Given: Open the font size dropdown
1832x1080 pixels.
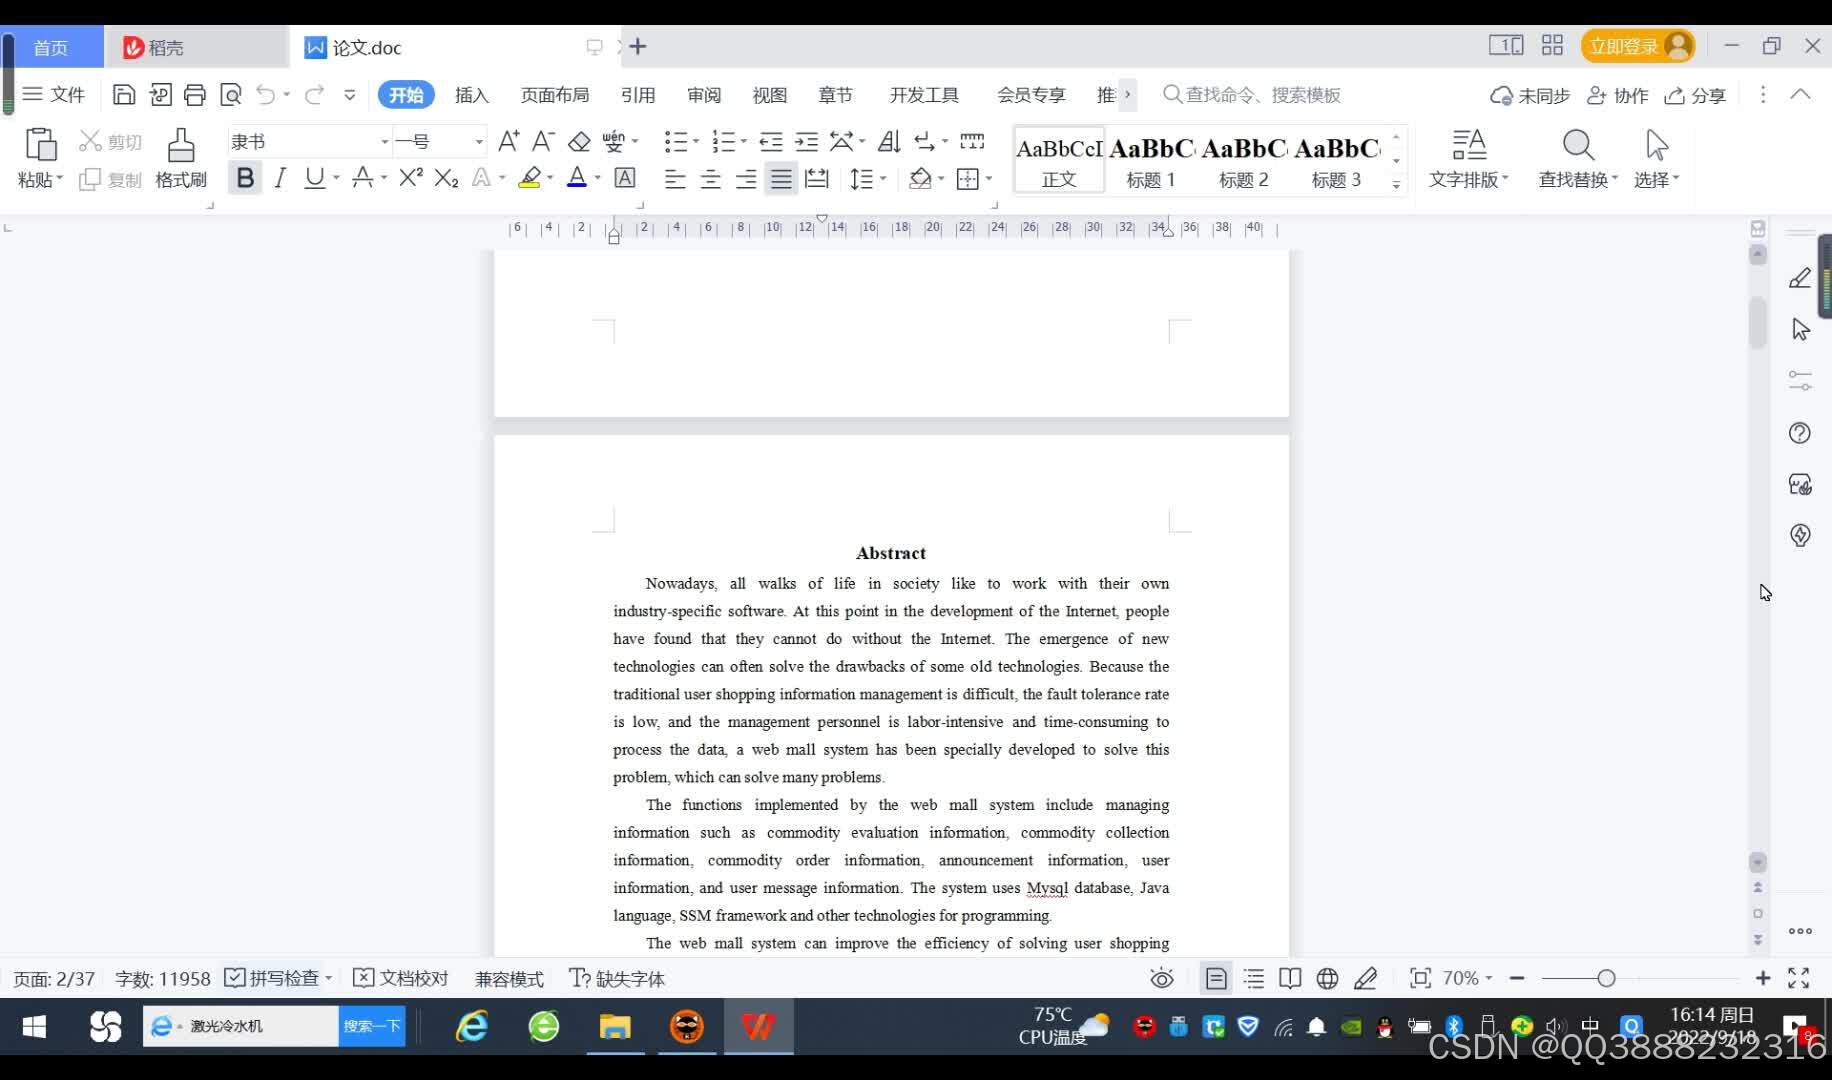Looking at the screenshot, I should [478, 140].
